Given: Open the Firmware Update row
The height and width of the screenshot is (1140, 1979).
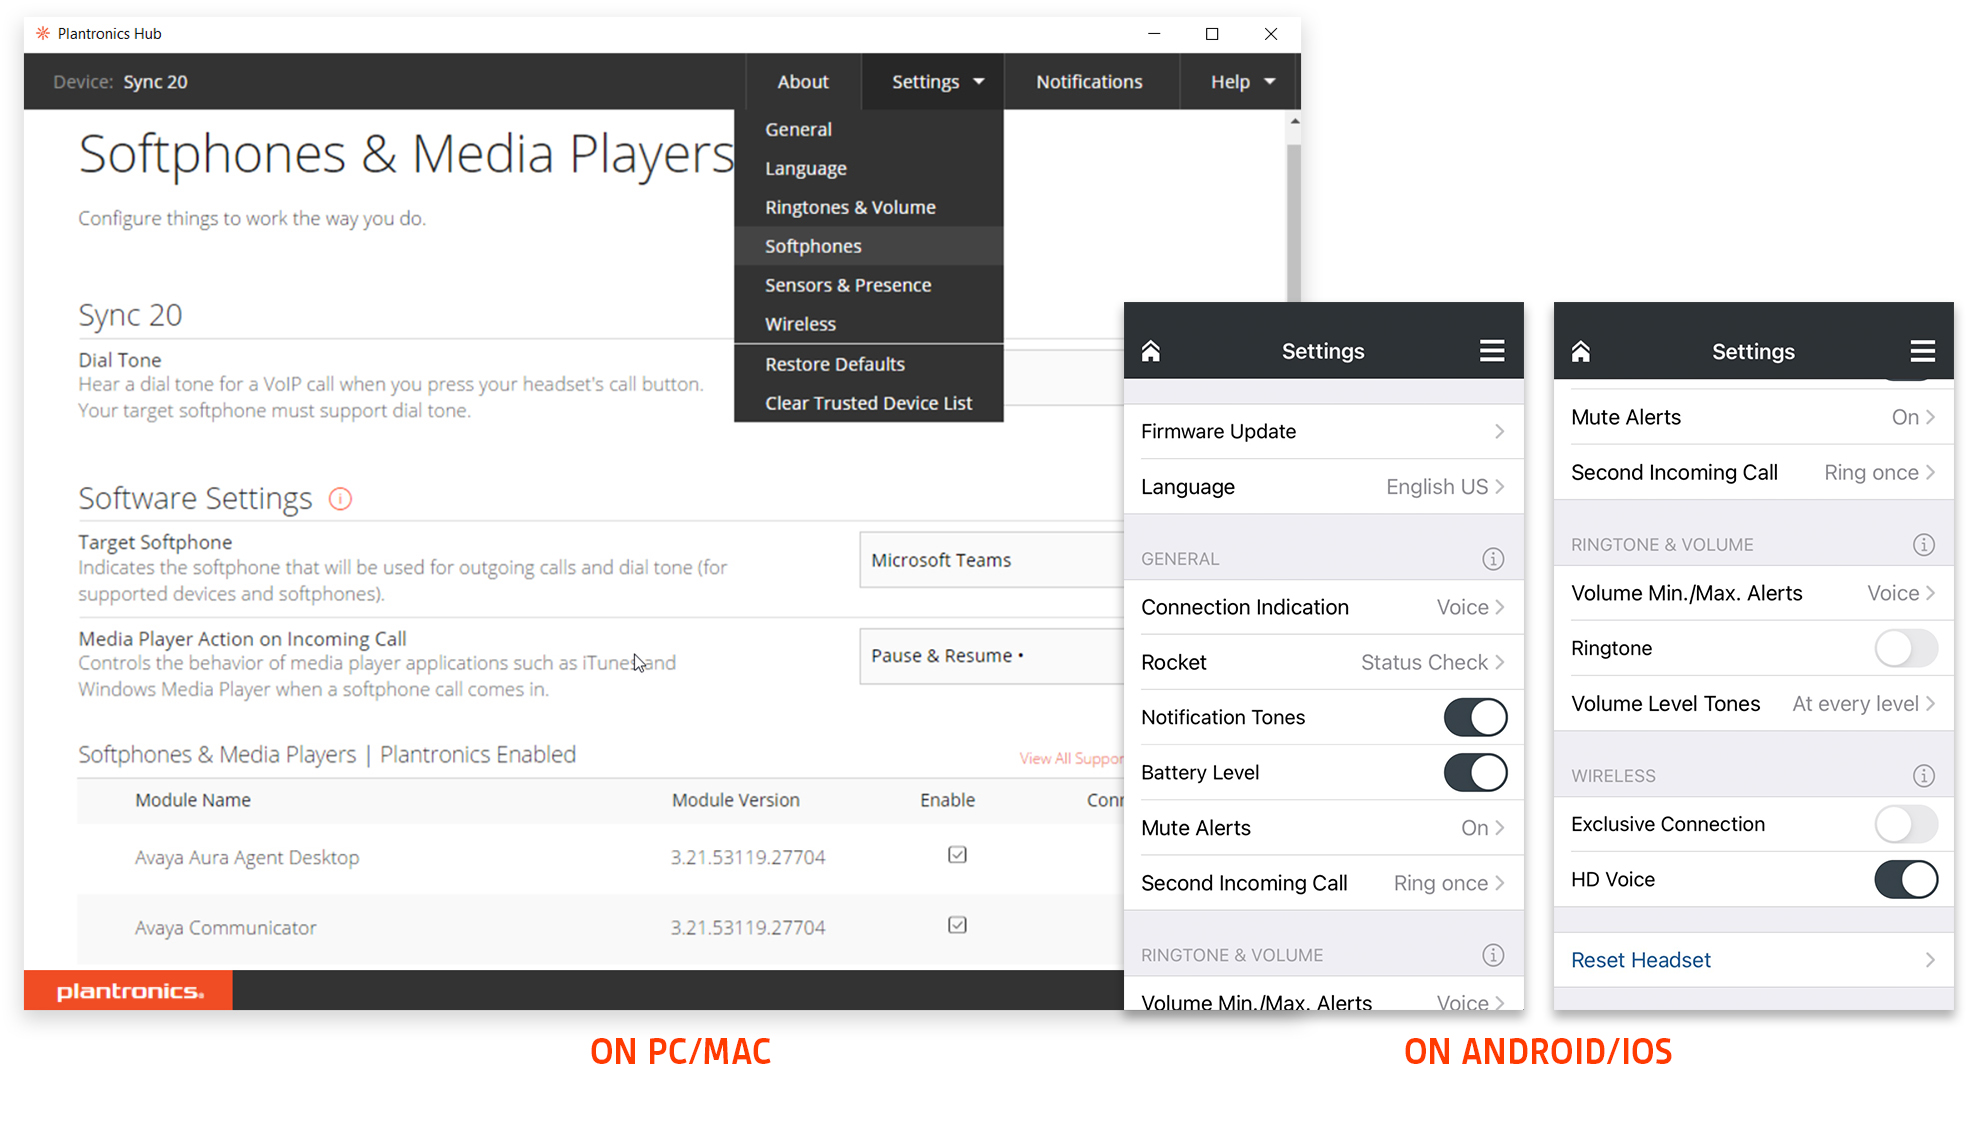Looking at the screenshot, I should [1322, 432].
